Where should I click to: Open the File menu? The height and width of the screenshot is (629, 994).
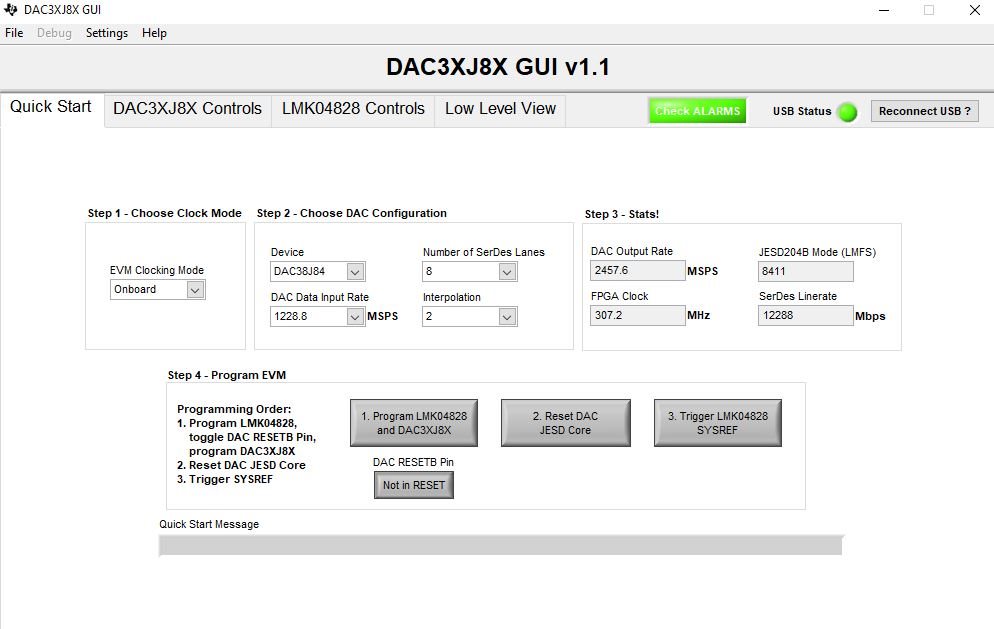(x=14, y=33)
